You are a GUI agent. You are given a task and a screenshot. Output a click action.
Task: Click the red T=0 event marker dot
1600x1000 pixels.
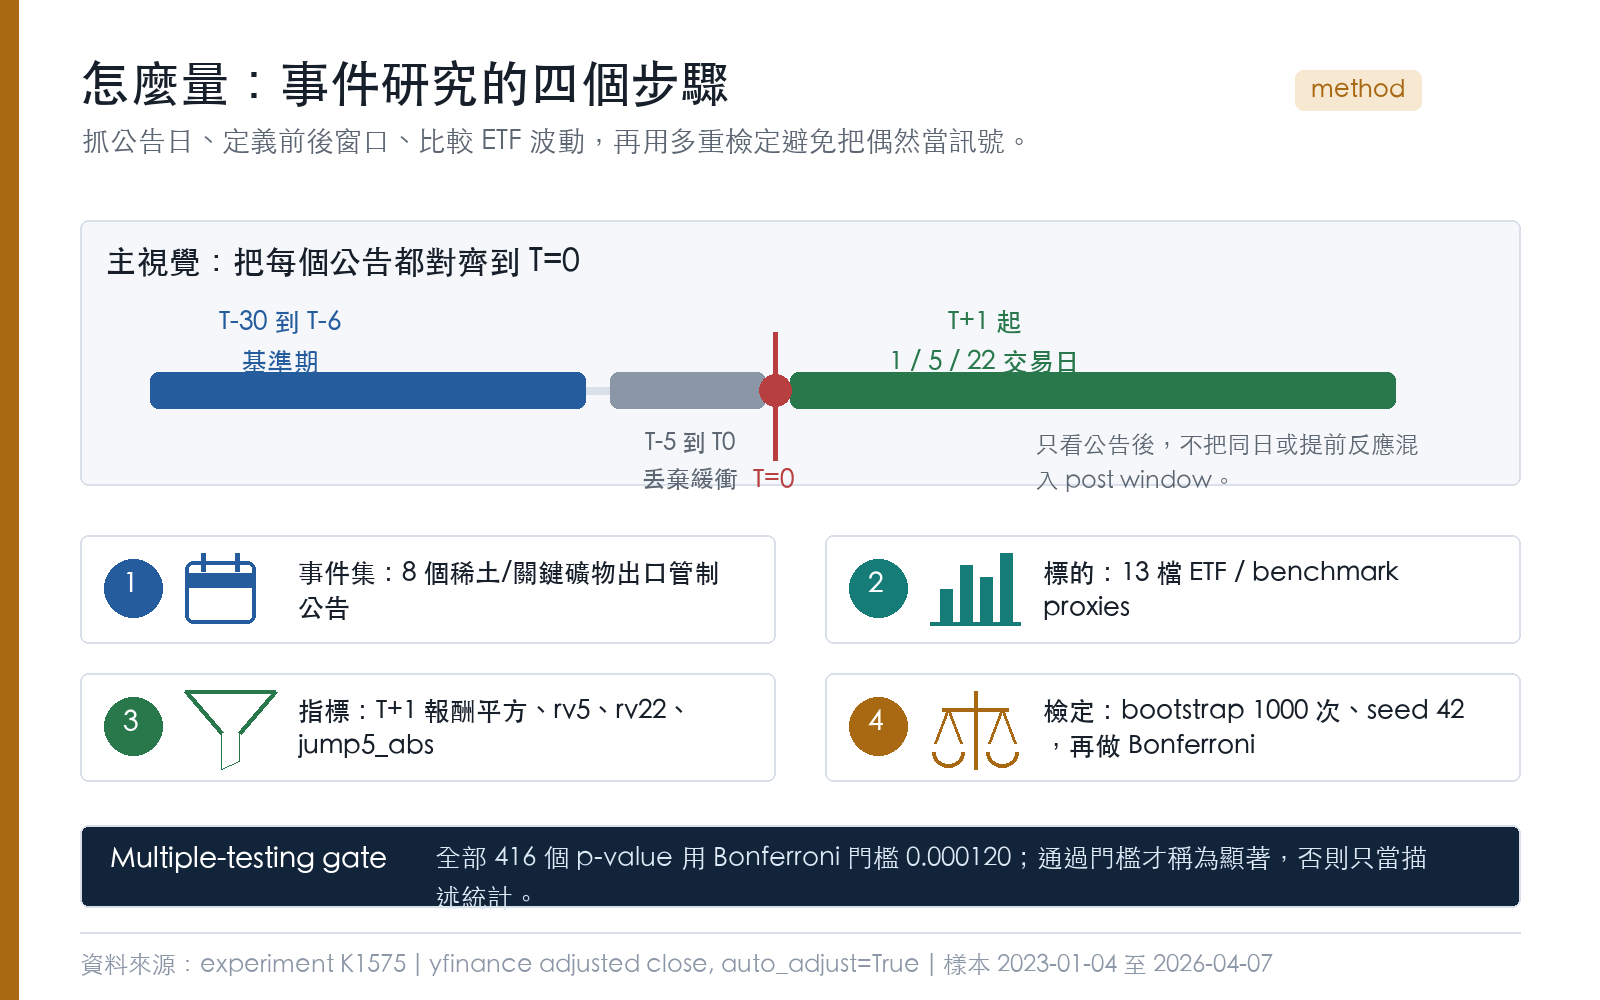[776, 390]
